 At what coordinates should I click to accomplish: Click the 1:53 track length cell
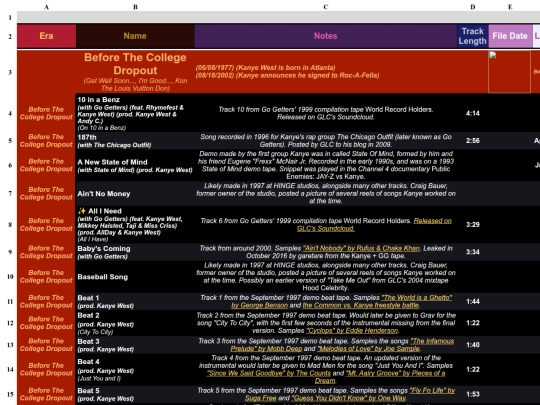click(x=472, y=394)
